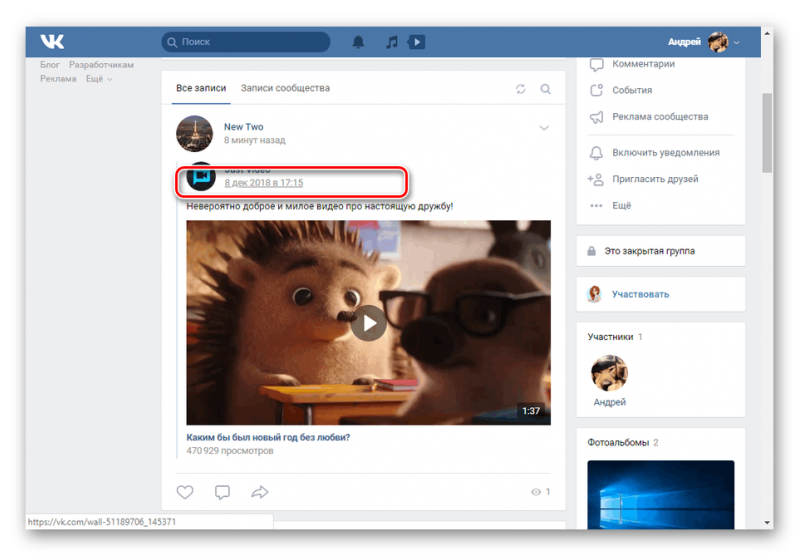Open Реклама сообщества menu item
This screenshot has width=800, height=556.
click(x=660, y=117)
